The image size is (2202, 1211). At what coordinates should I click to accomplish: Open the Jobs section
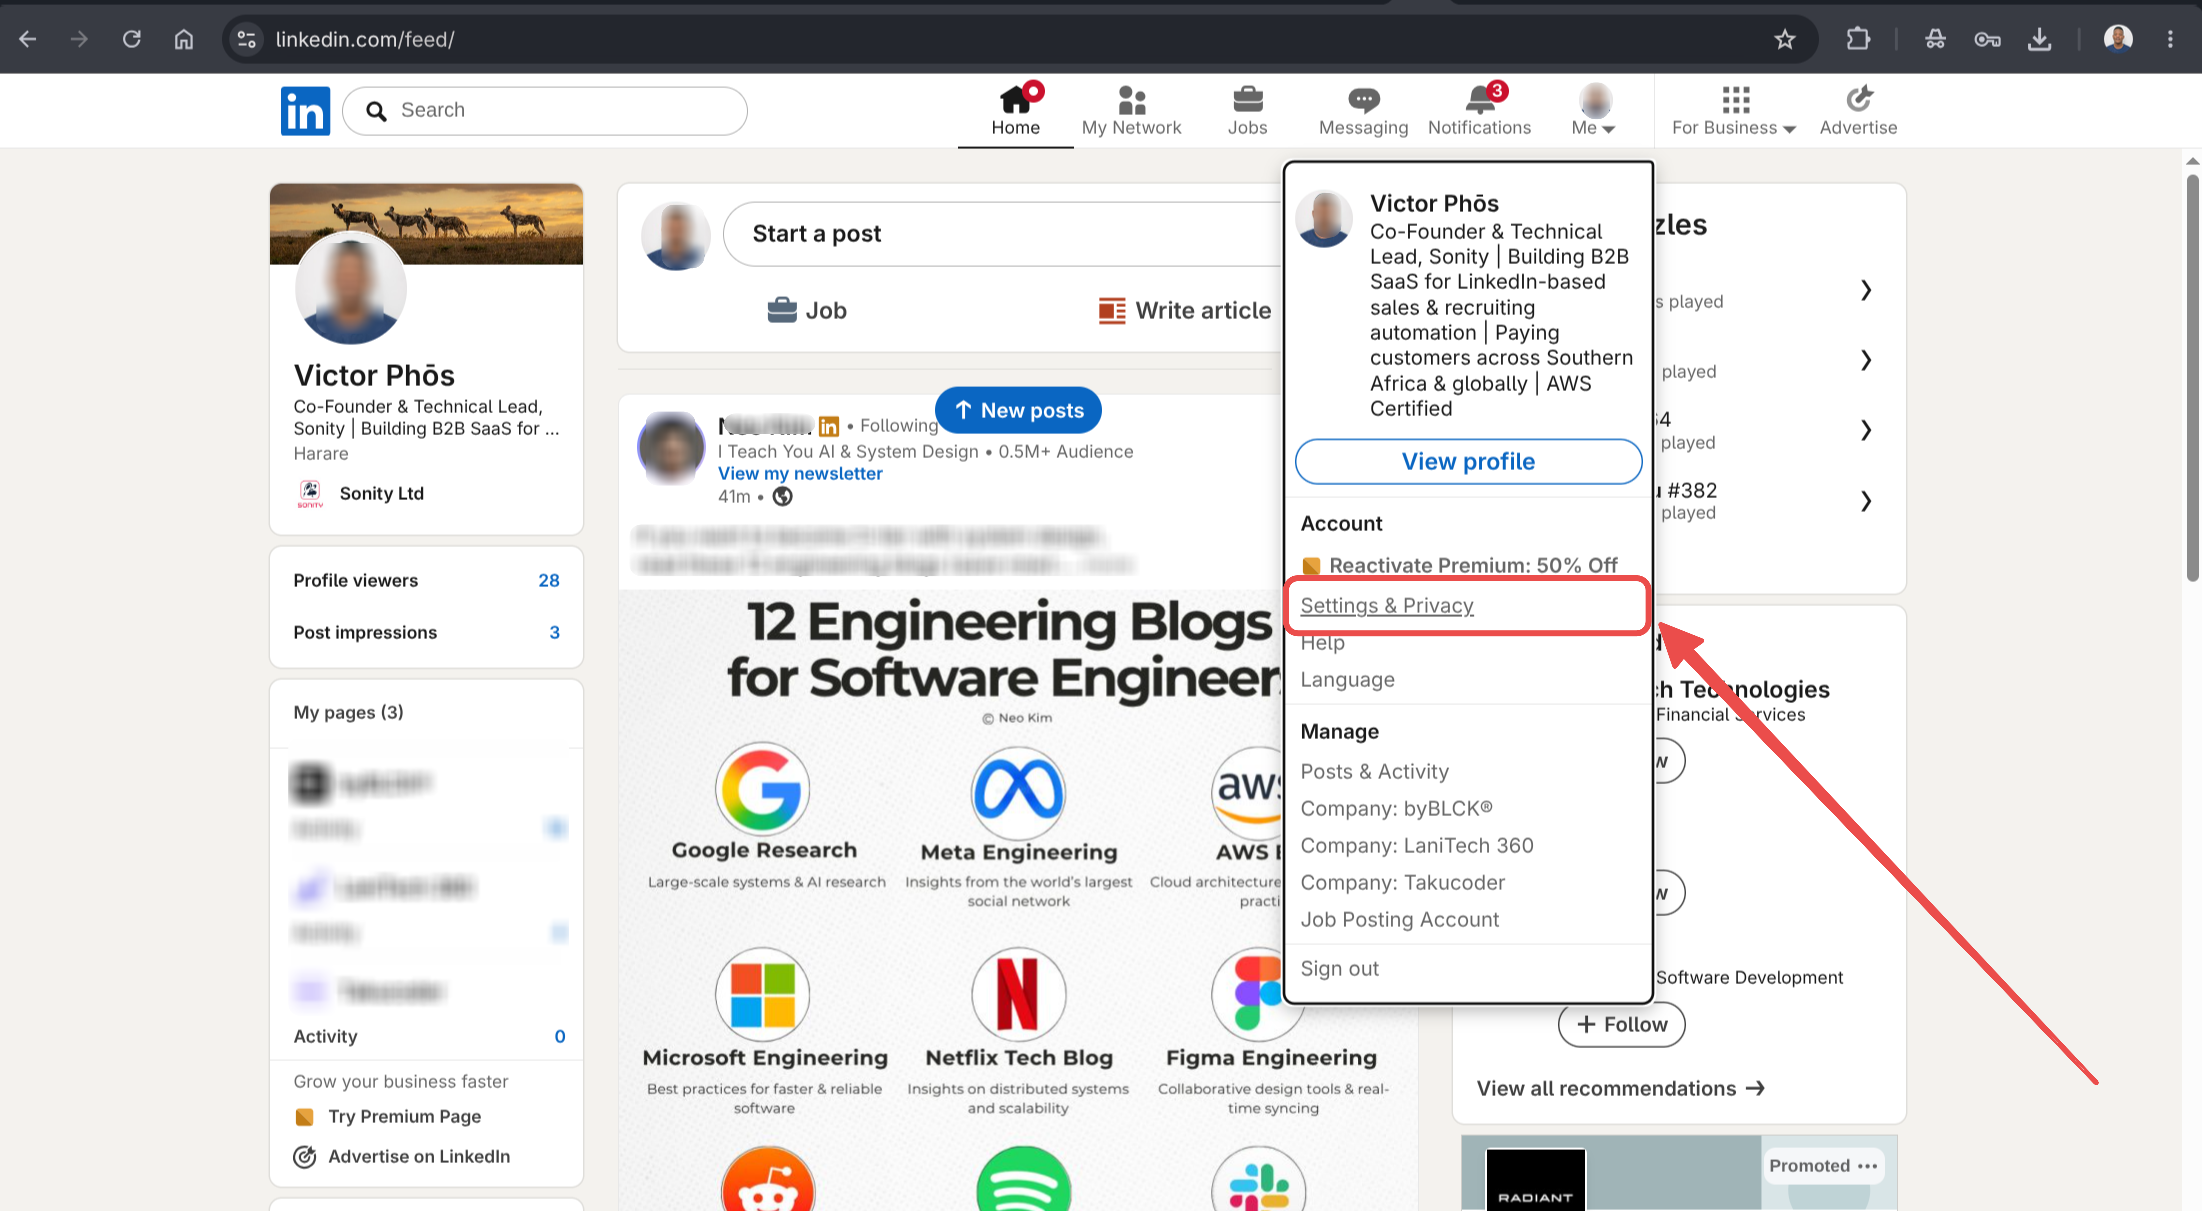coord(1247,111)
